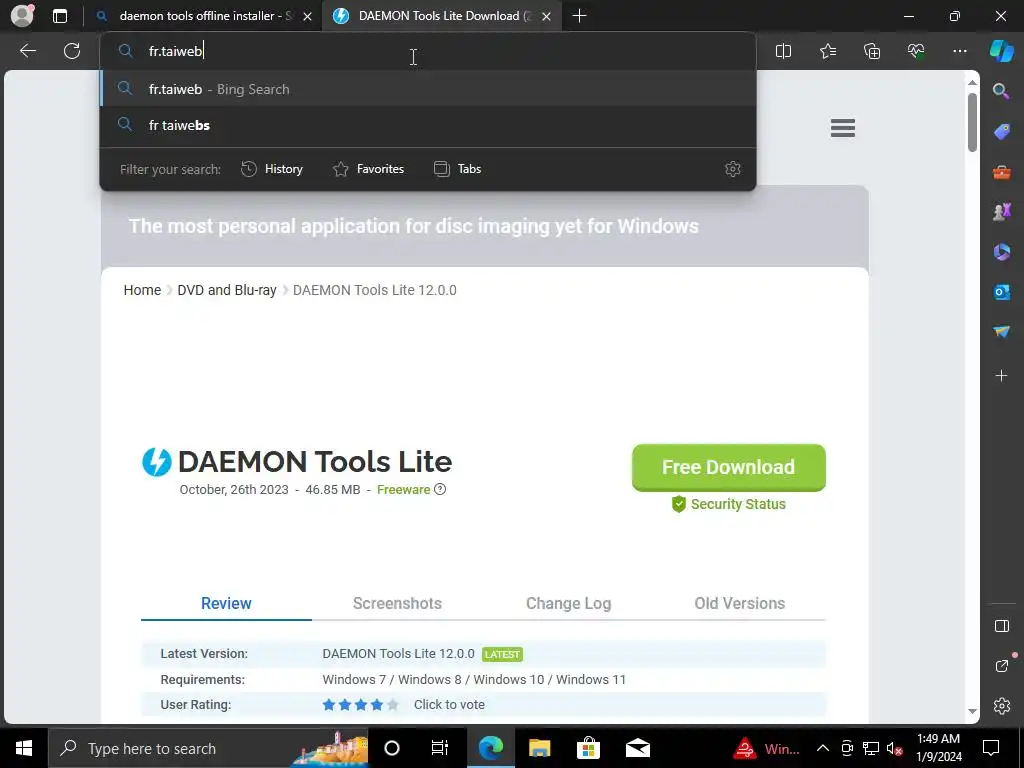
Task: Click the sidebar open external link icon
Action: point(1001,666)
